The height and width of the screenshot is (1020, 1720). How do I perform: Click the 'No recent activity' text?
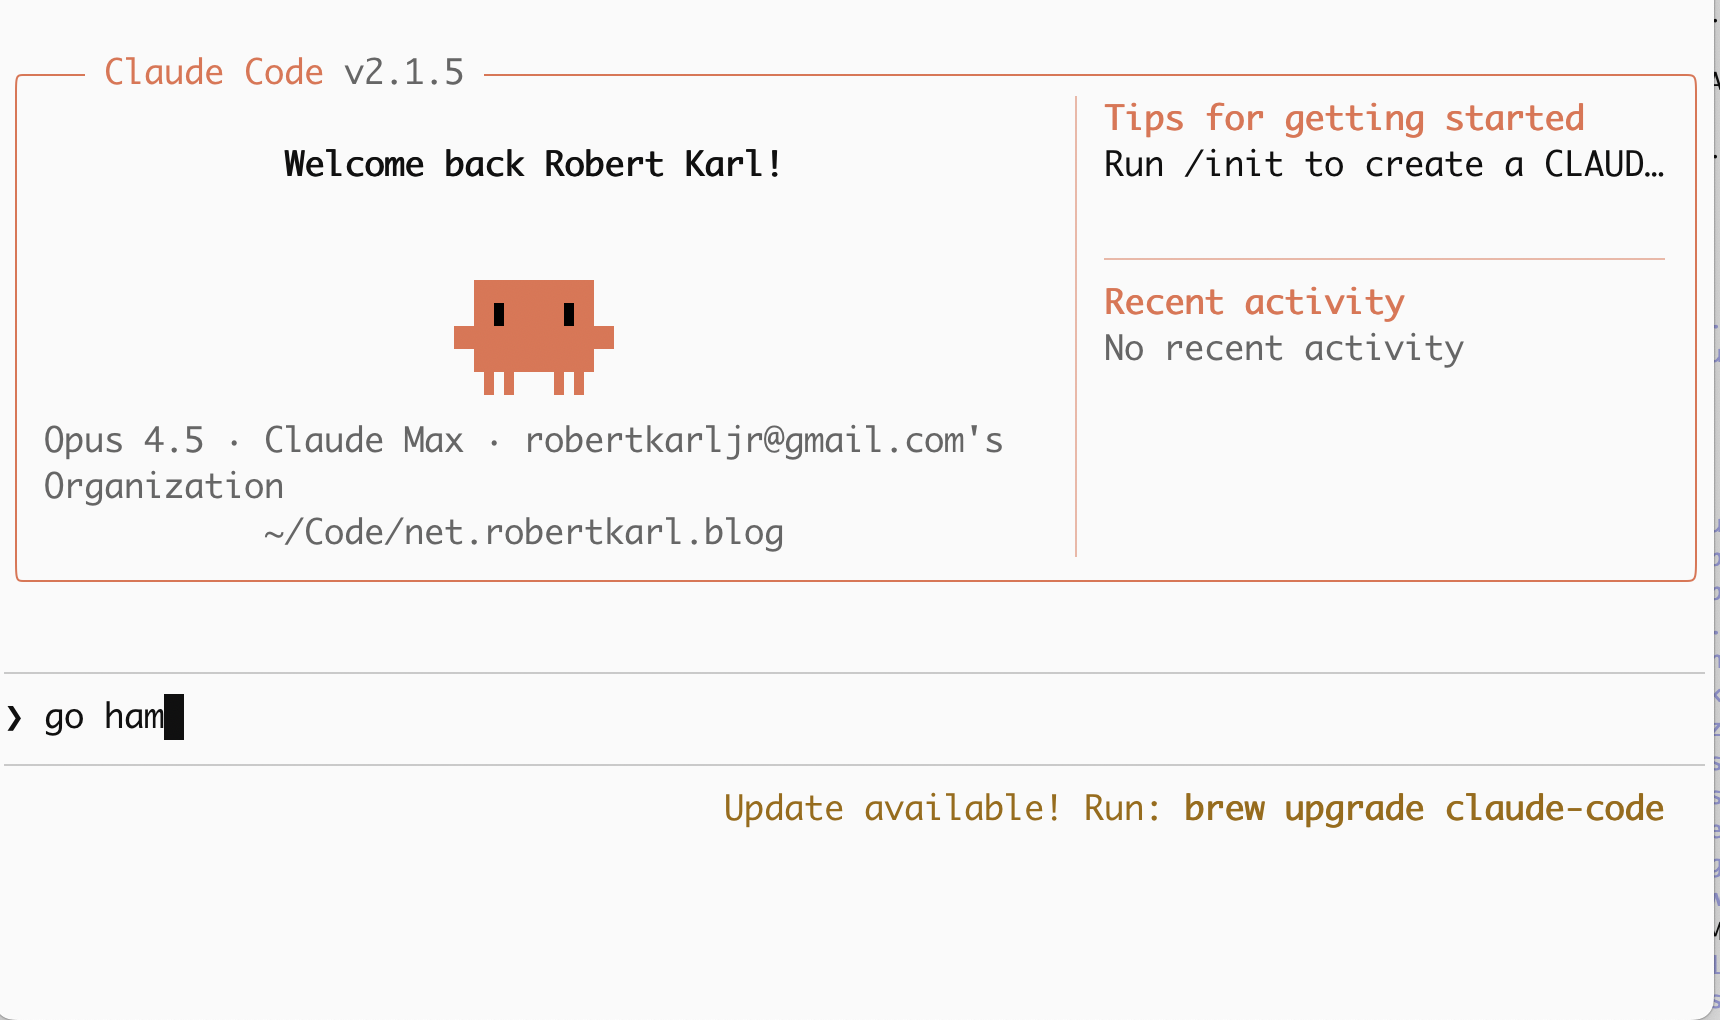pos(1283,348)
